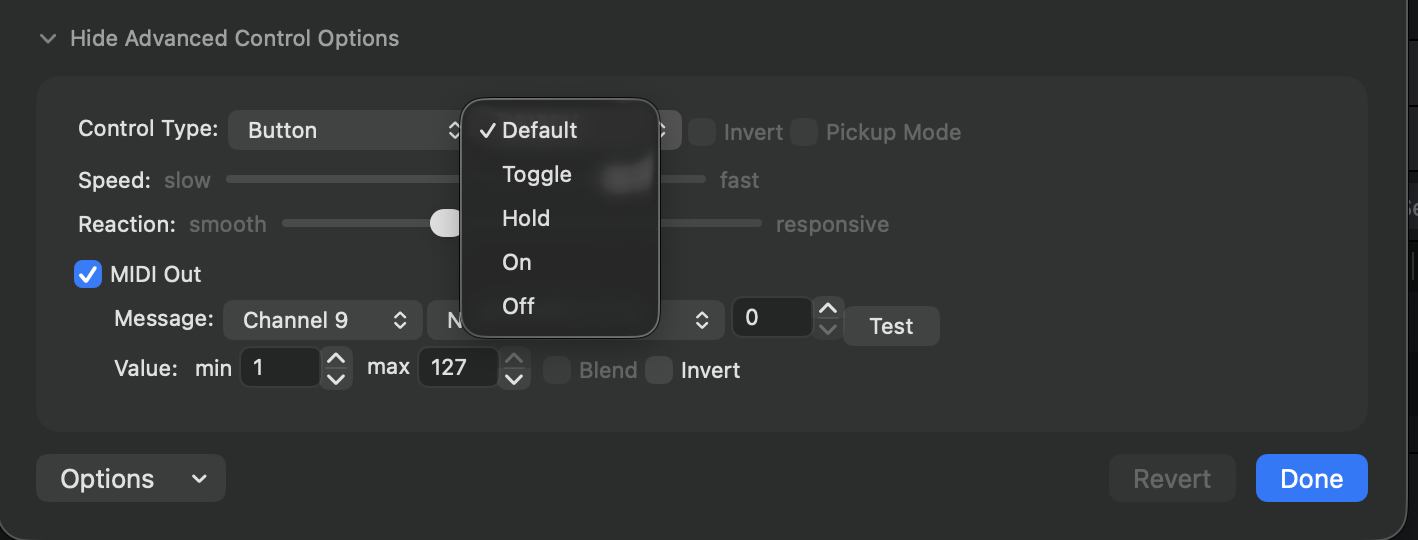Enable the Invert checkbox beside Pickup Mode
The image size is (1418, 540).
coord(702,132)
